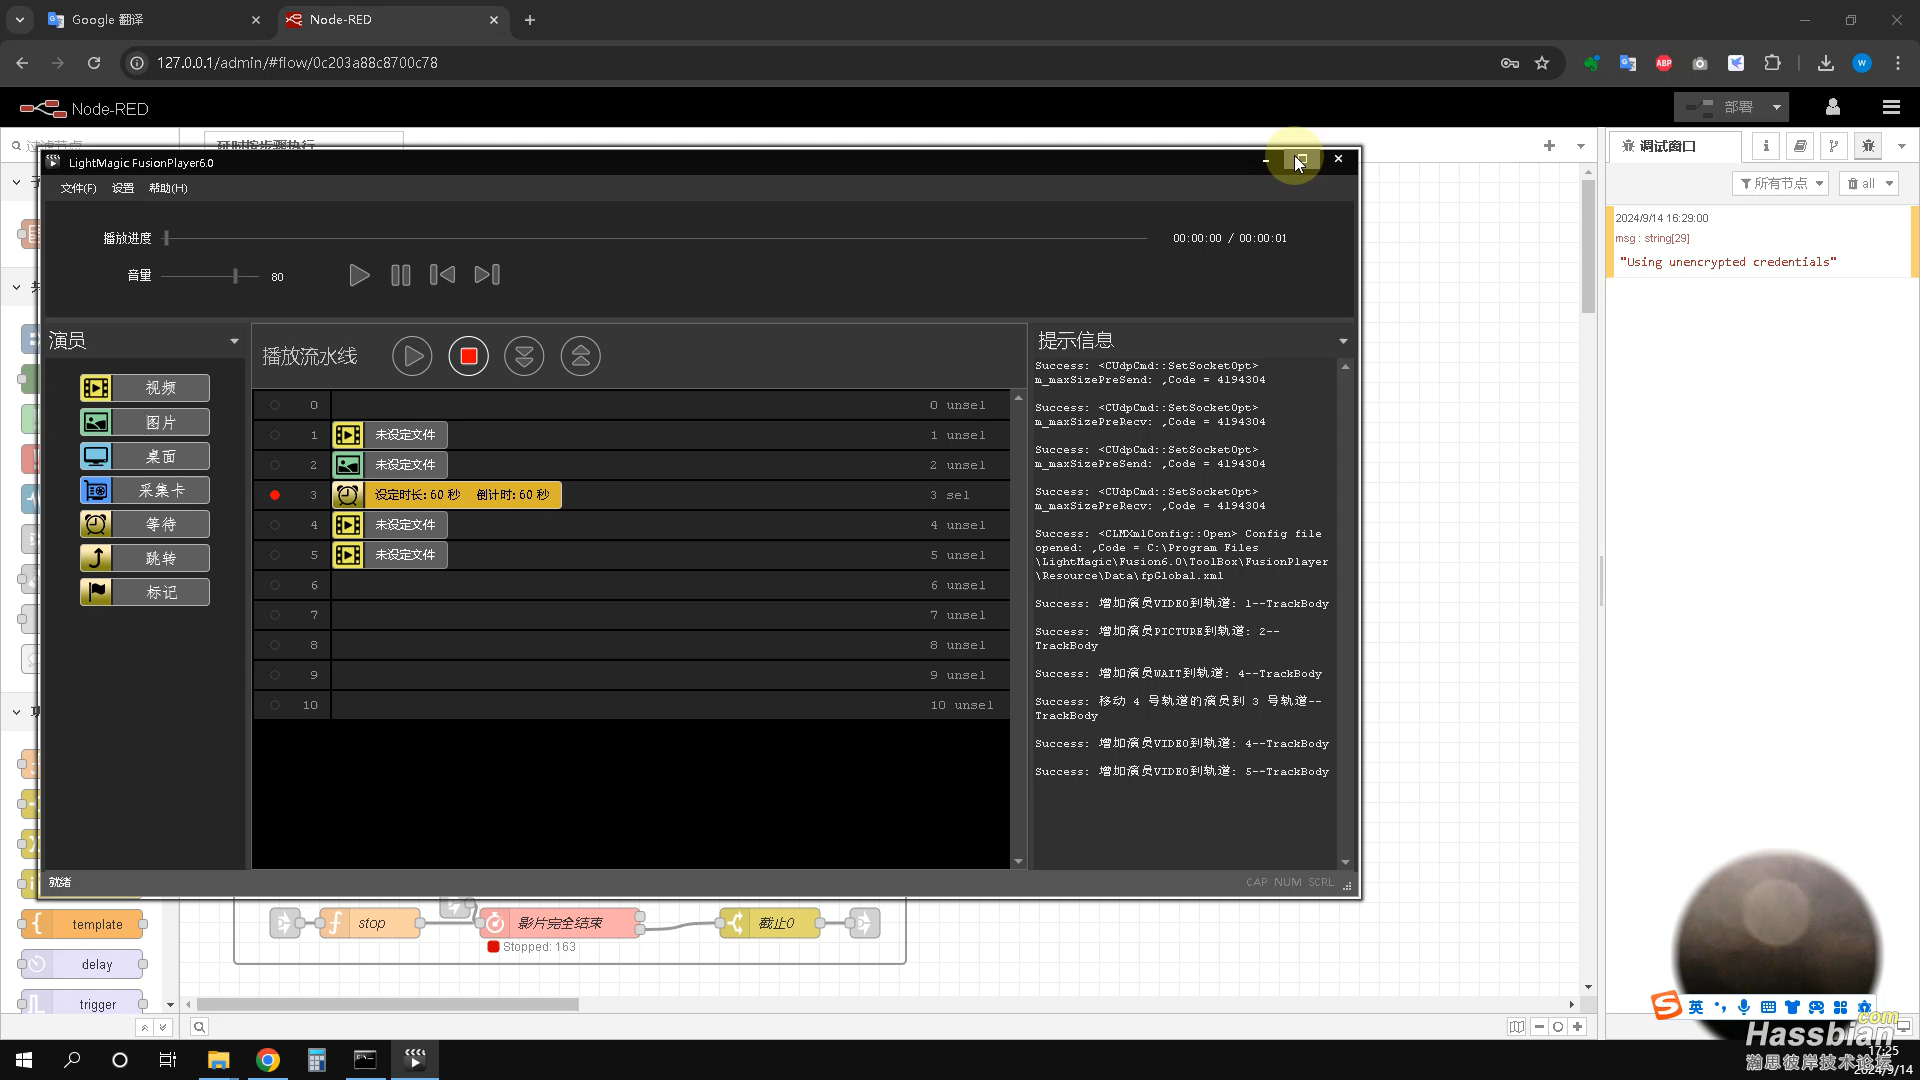Select the 视频 (video) actor
Viewport: 1920px width, 1080px height.
pyautogui.click(x=145, y=388)
